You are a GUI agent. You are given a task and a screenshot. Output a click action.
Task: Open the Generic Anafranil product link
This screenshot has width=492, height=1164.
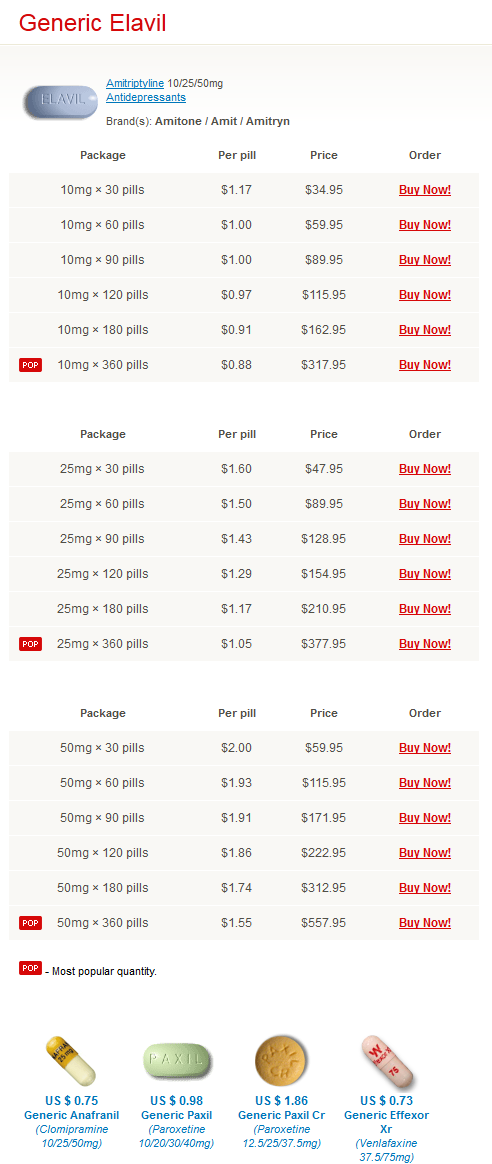point(71,1115)
